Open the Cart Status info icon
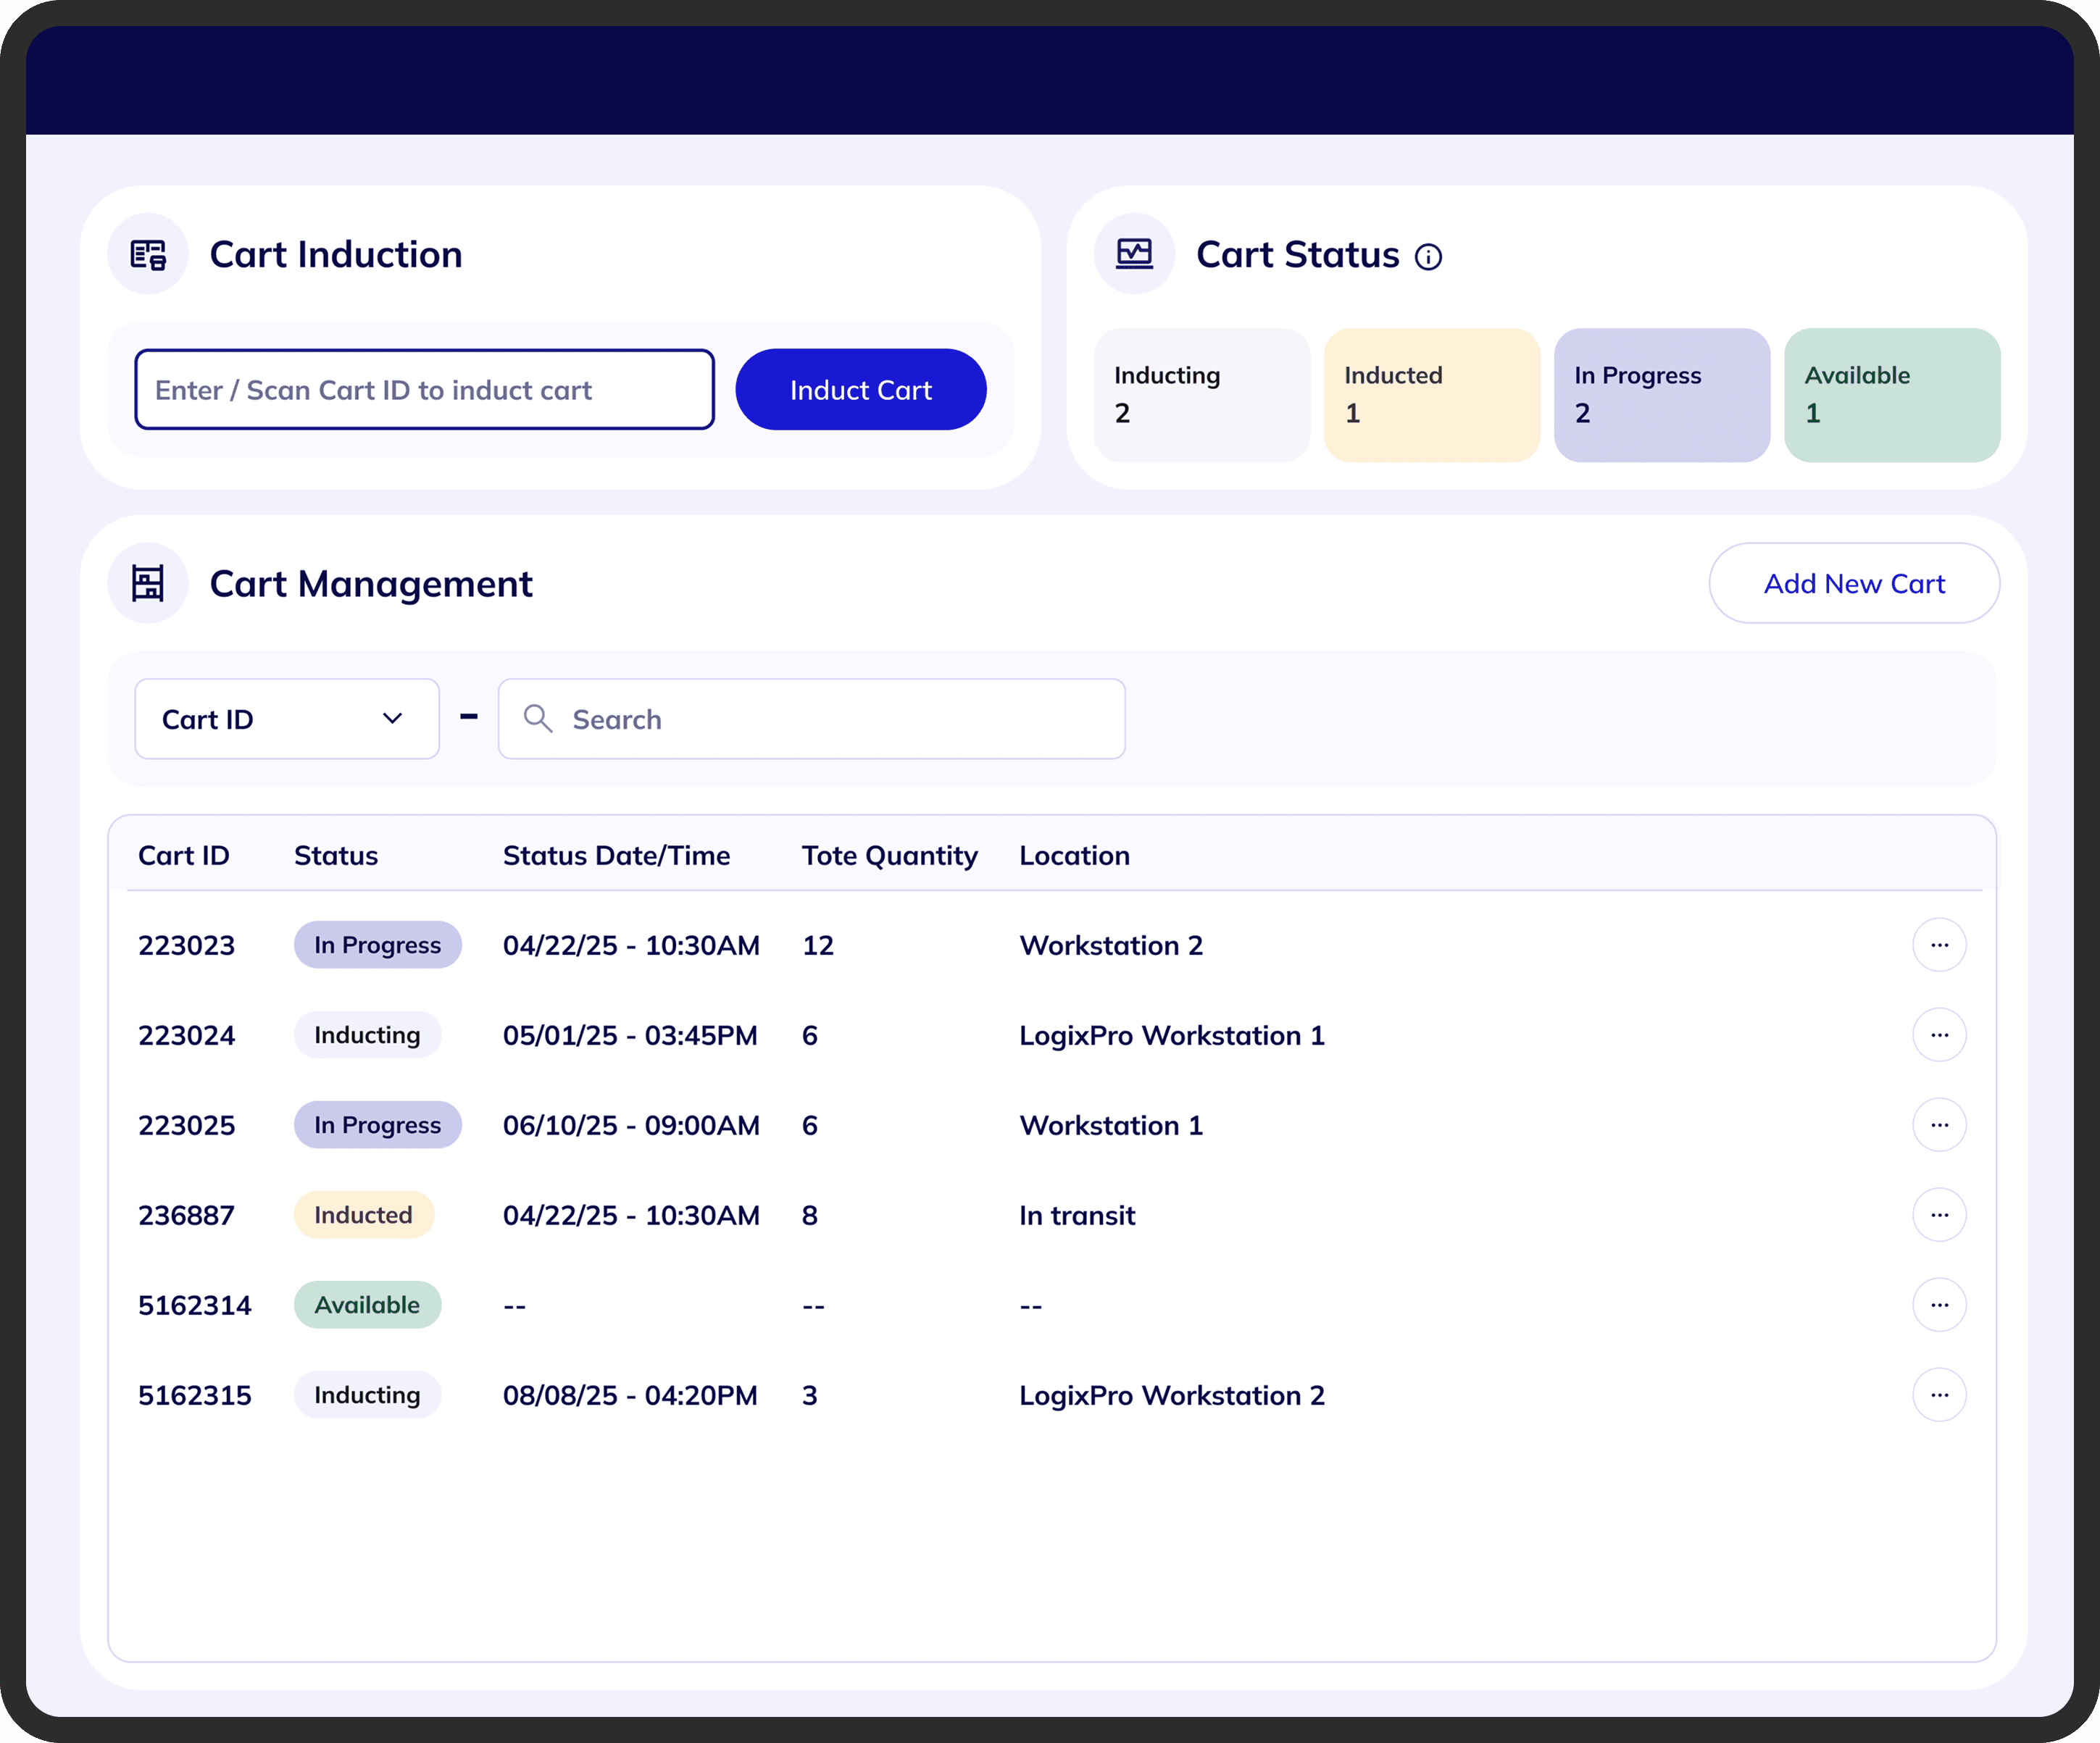The height and width of the screenshot is (1743, 2100). tap(1429, 257)
